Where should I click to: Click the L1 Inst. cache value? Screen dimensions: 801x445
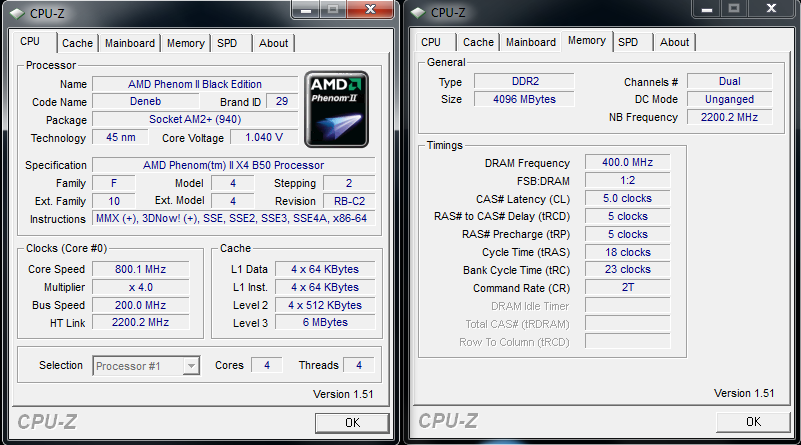[325, 287]
